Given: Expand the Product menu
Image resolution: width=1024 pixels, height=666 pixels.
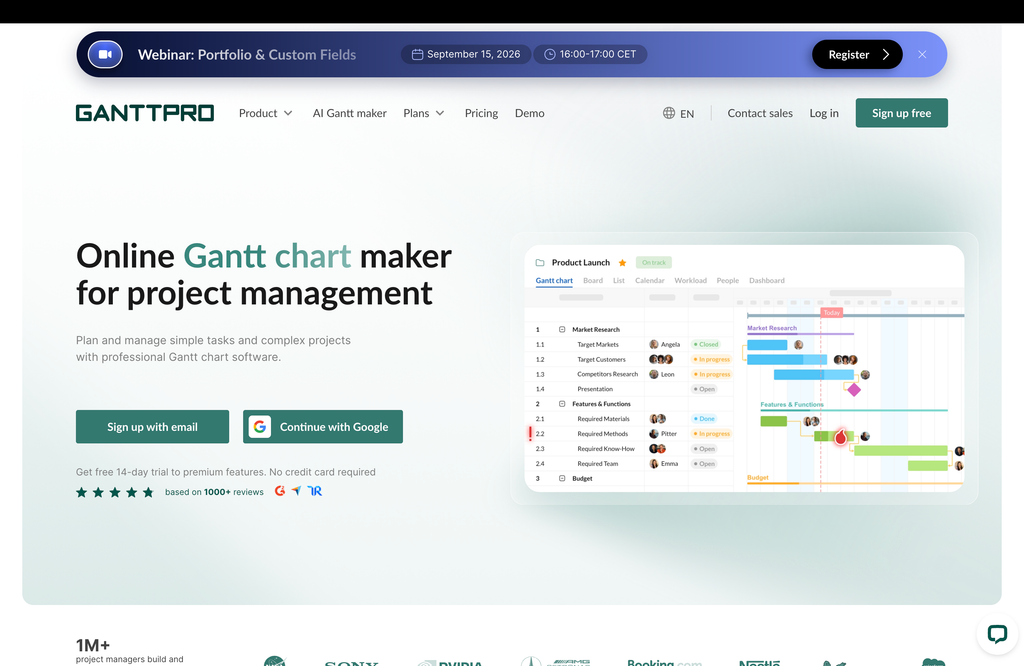Looking at the screenshot, I should pyautogui.click(x=265, y=113).
